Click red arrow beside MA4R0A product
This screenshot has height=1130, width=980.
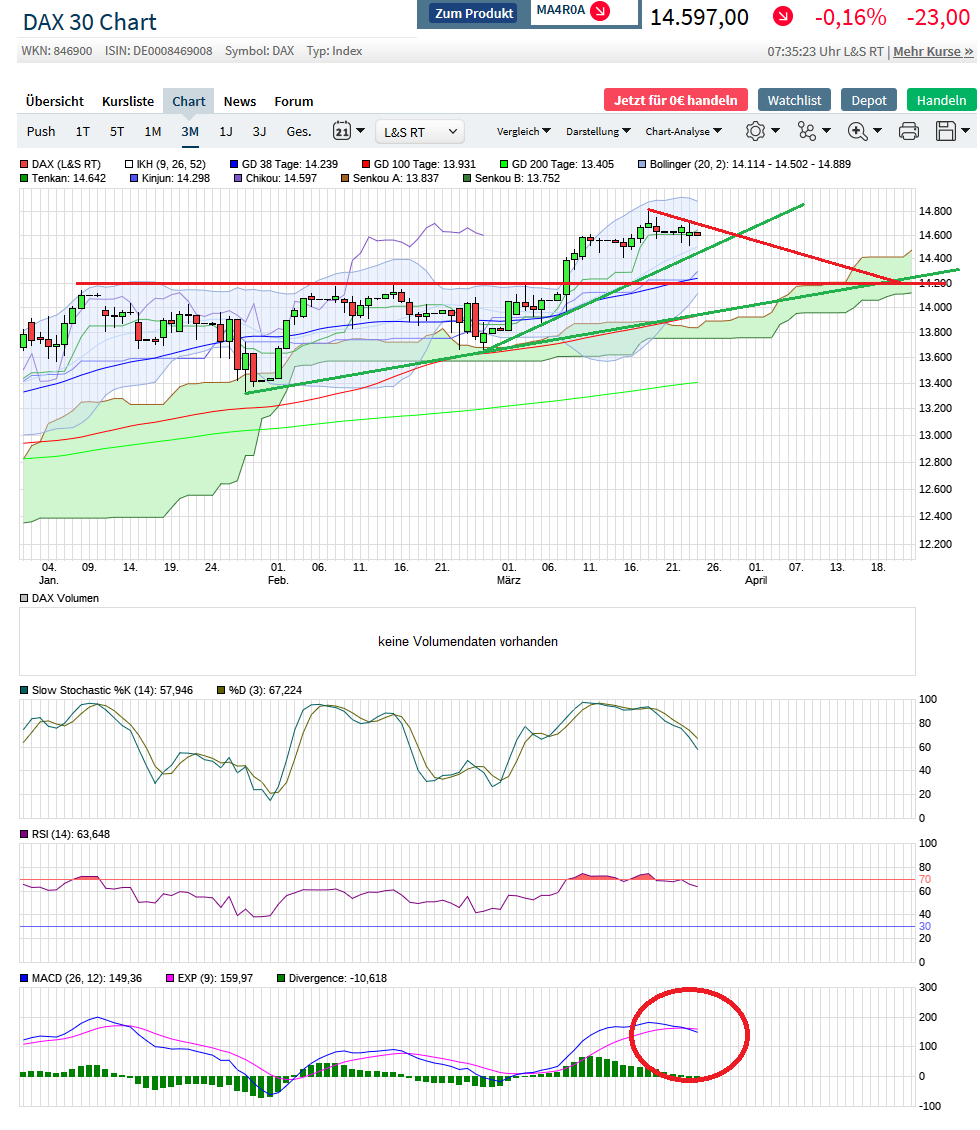[x=600, y=12]
